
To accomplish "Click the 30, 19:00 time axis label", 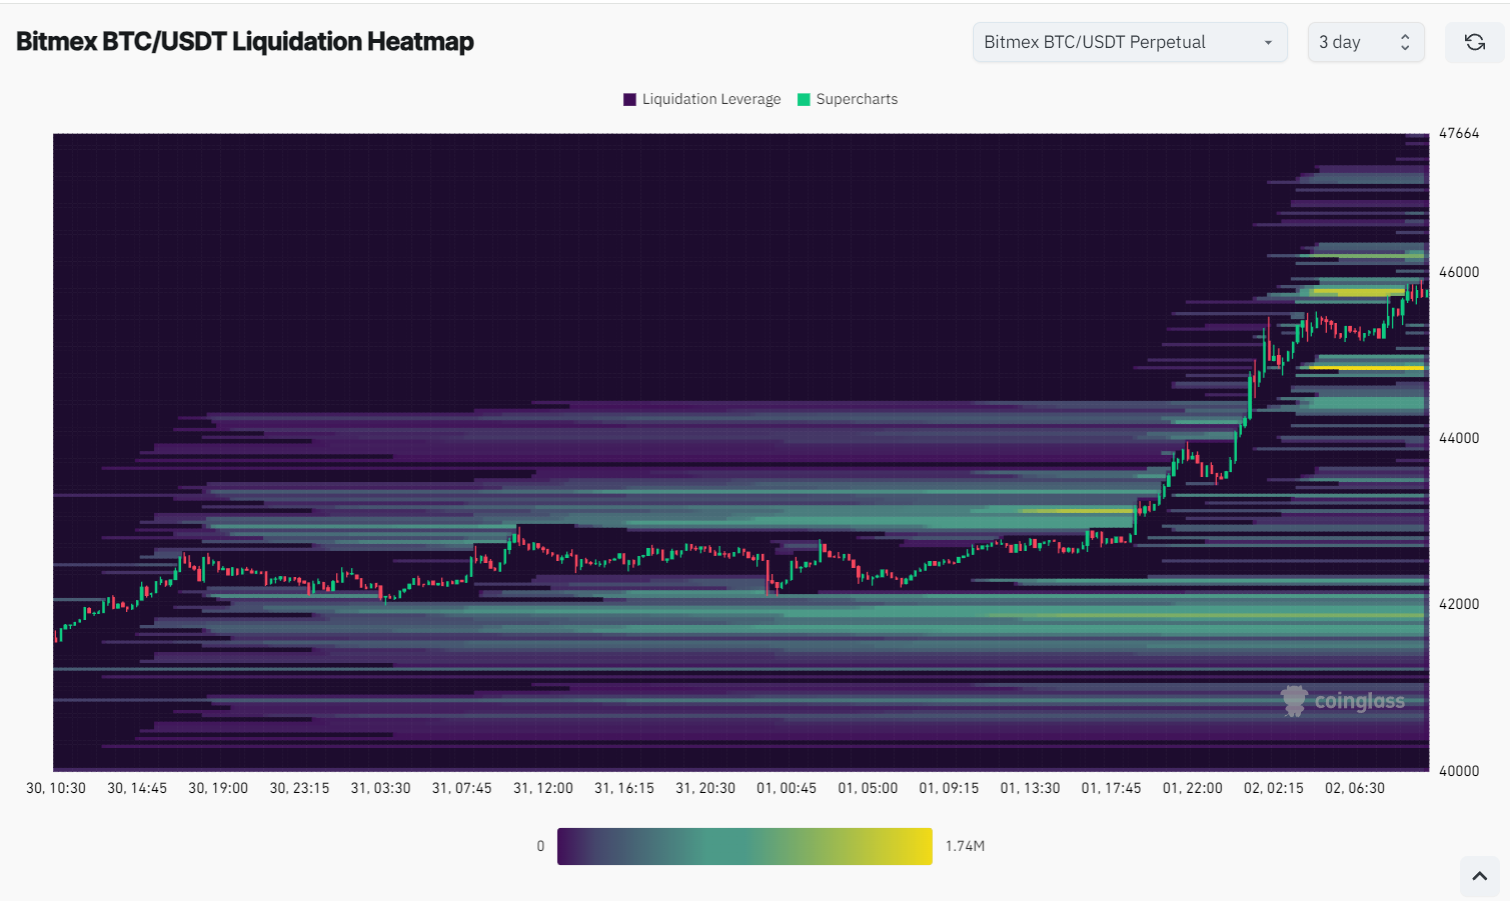I will (218, 788).
